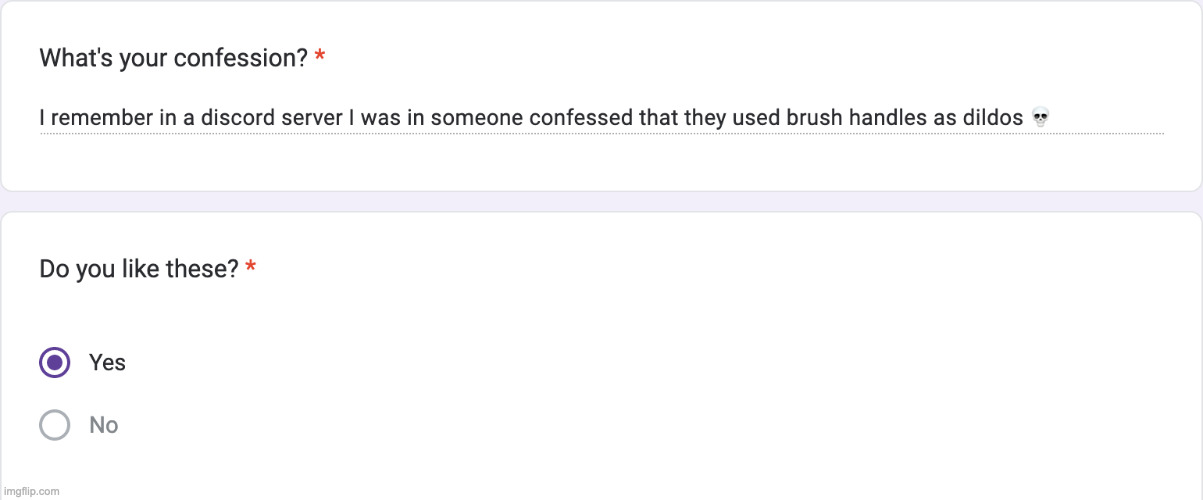Click the dotted underline beneath the confession text
The height and width of the screenshot is (500, 1203).
pyautogui.click(x=600, y=134)
